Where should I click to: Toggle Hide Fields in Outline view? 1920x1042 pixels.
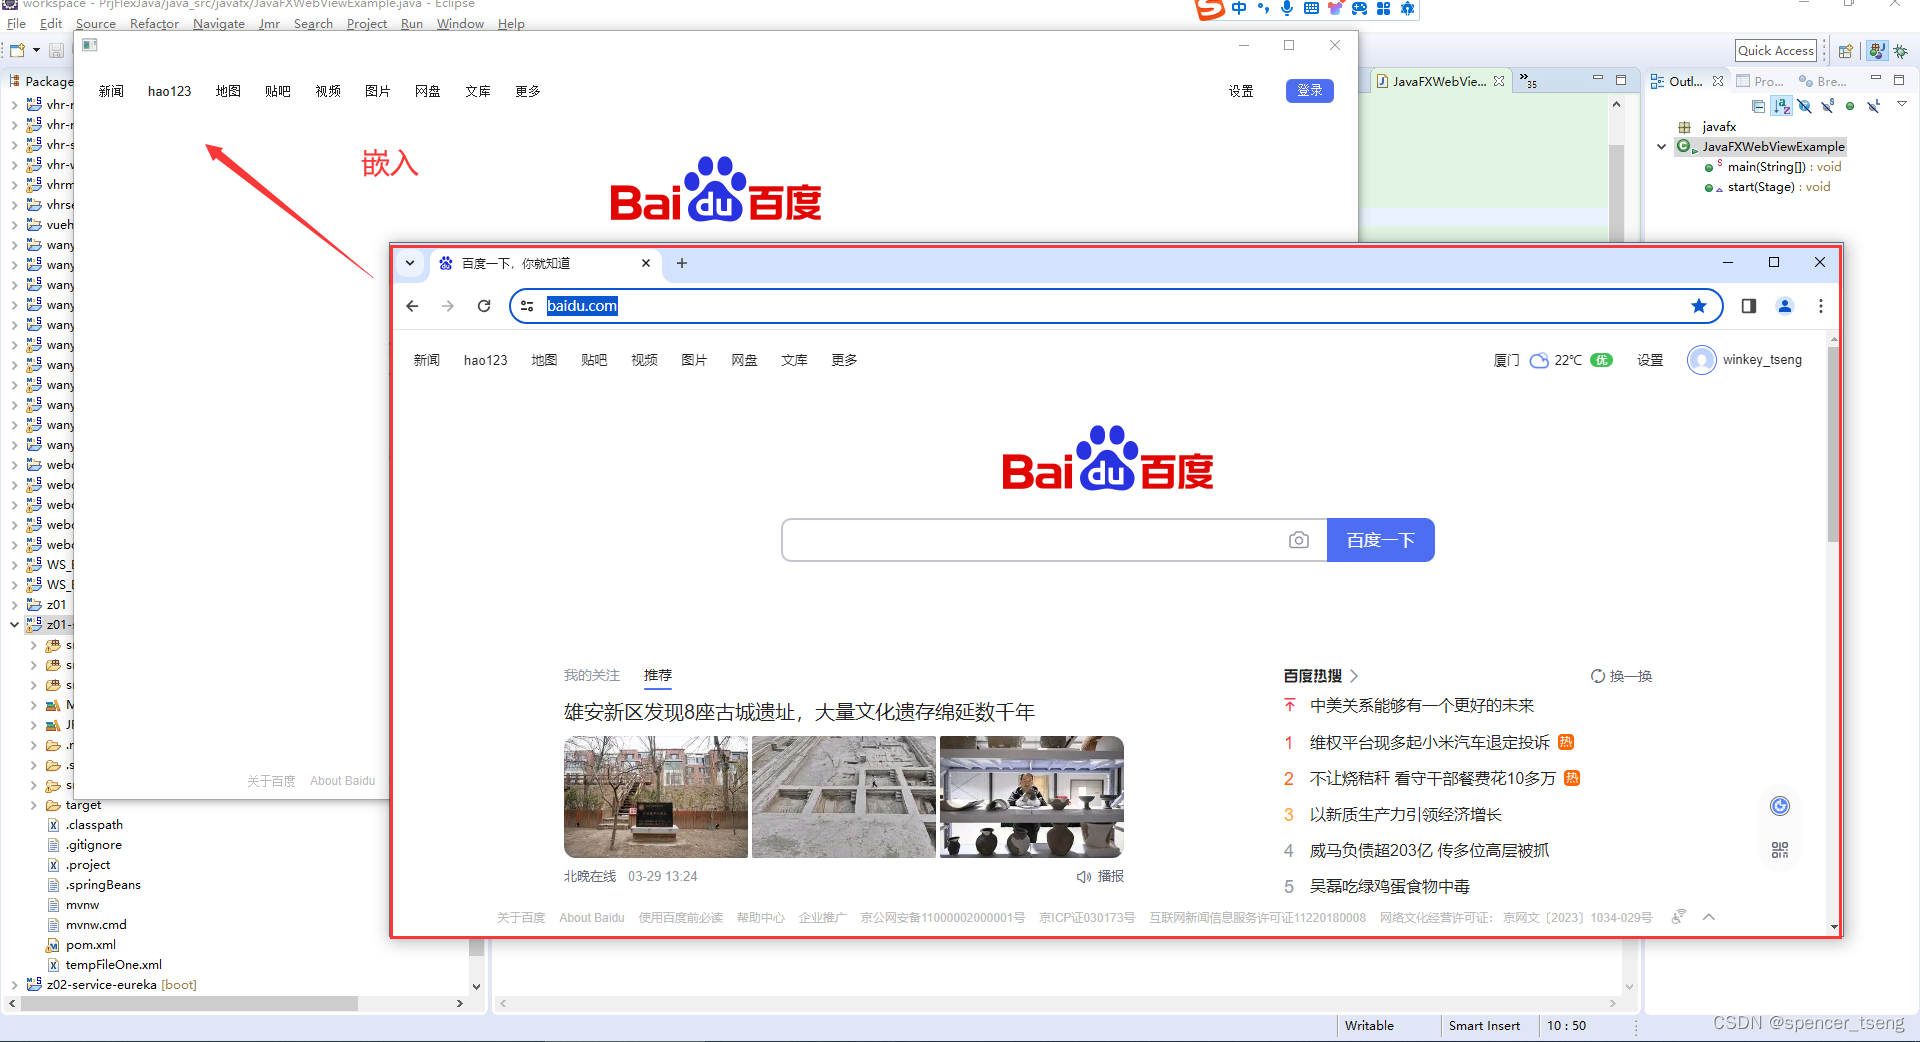[x=1804, y=105]
